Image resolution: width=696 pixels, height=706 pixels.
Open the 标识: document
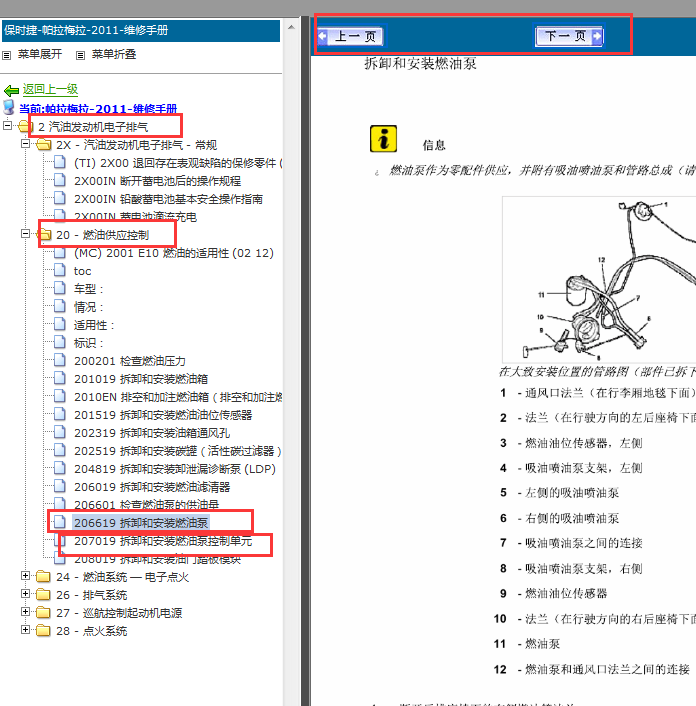coord(89,343)
